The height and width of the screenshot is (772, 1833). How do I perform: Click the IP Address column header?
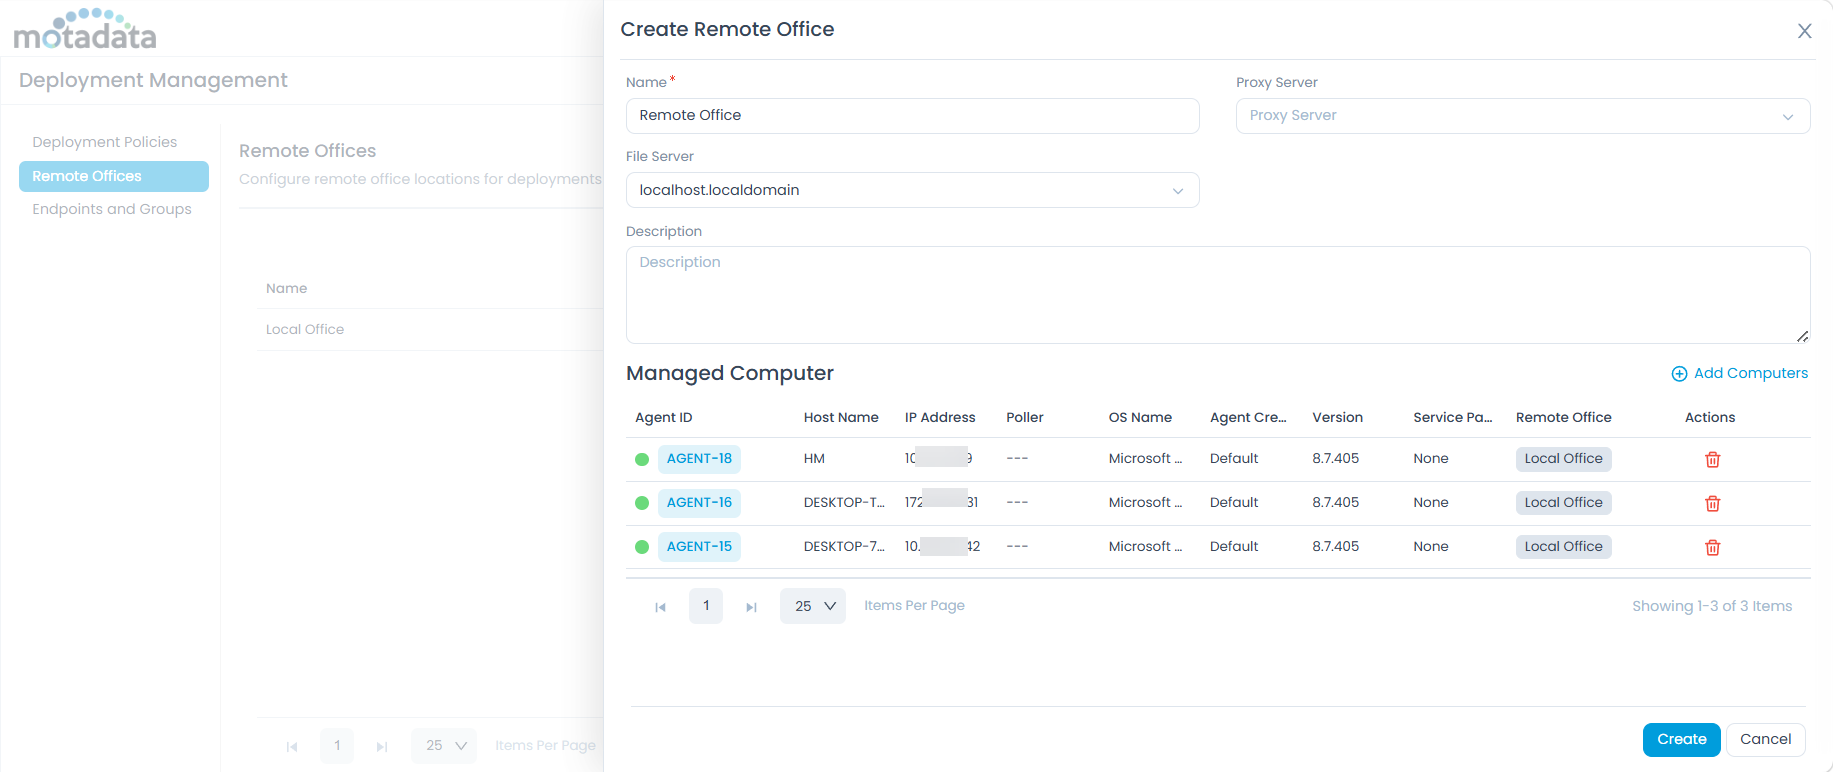940,418
